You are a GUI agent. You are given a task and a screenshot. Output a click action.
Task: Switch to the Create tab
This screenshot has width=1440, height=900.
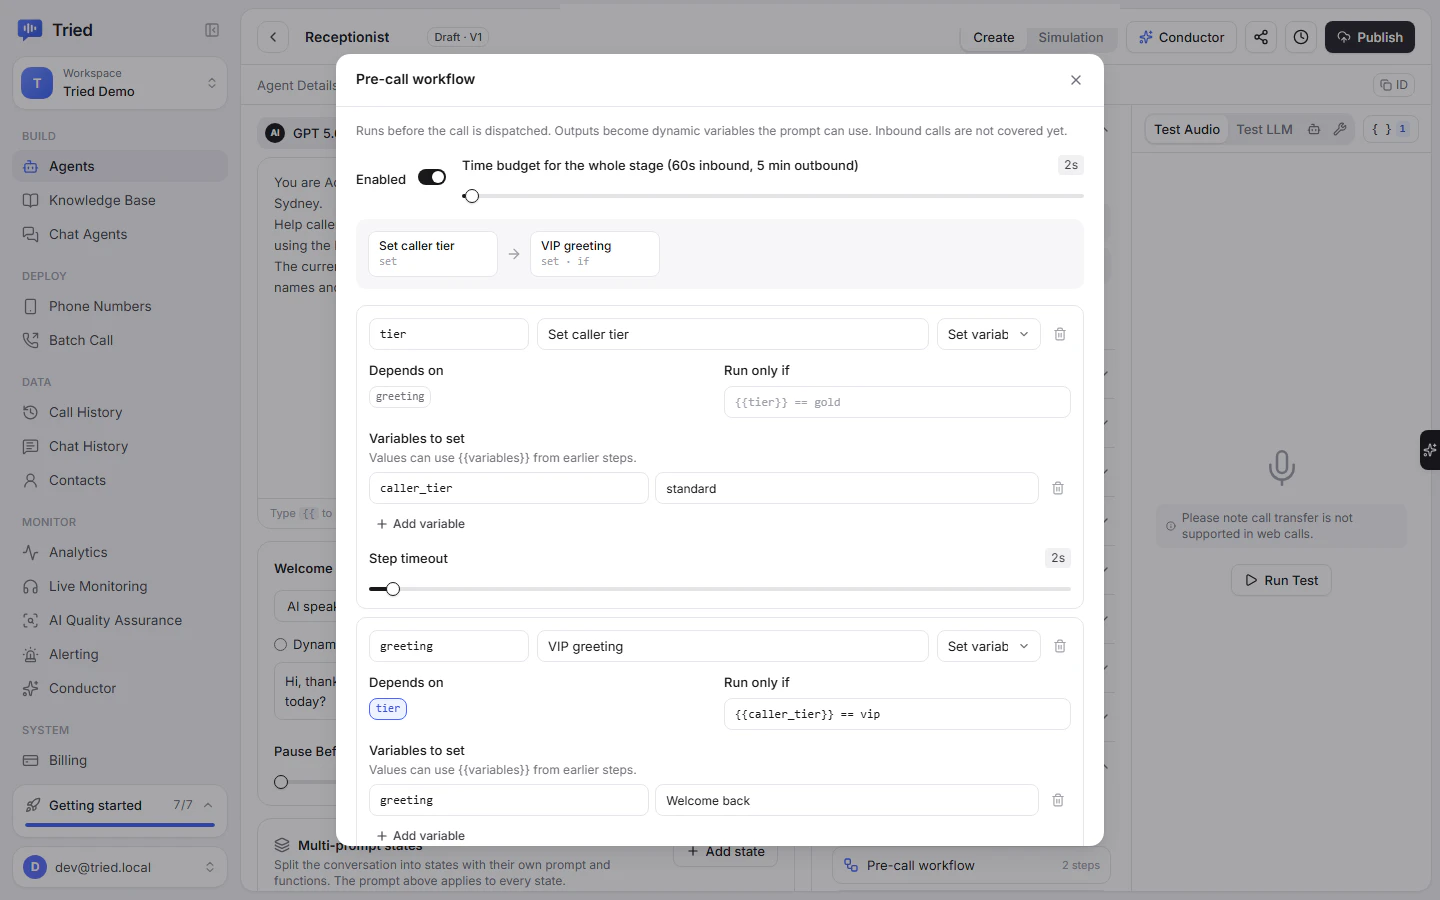coord(994,37)
